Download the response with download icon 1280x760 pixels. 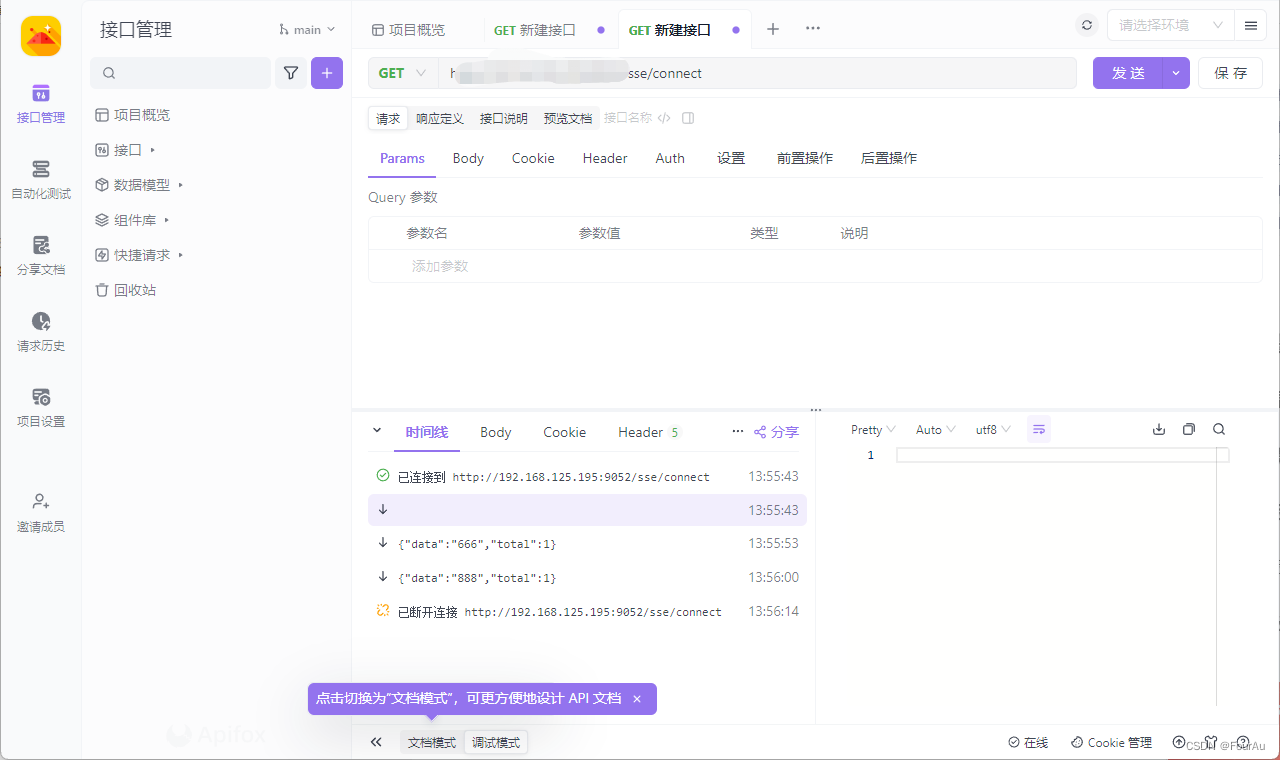pyautogui.click(x=1159, y=430)
